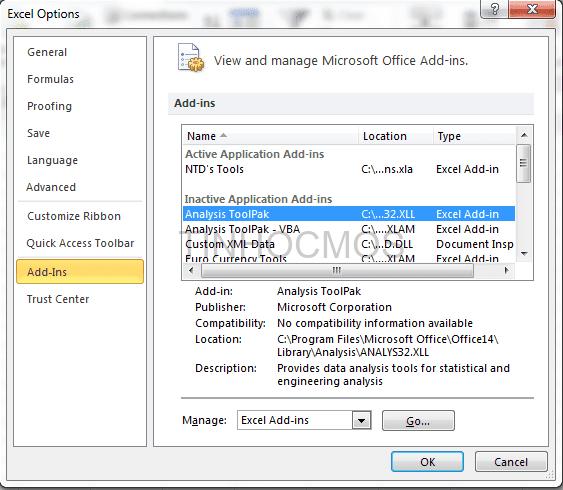Select the Customize Ribbon category
The width and height of the screenshot is (563, 490).
pos(74,216)
